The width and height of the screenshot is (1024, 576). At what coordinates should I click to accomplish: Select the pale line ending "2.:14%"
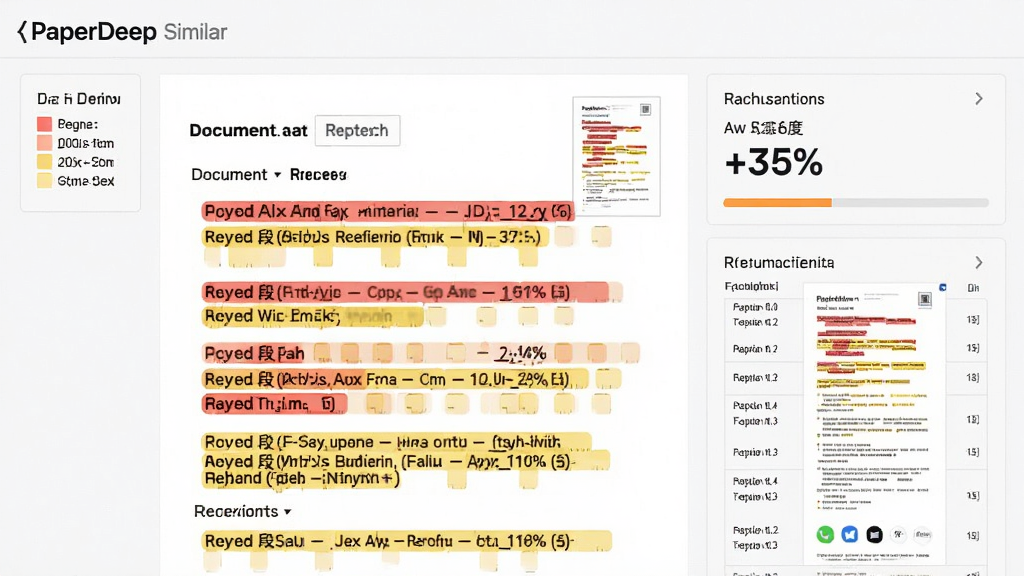tap(421, 353)
